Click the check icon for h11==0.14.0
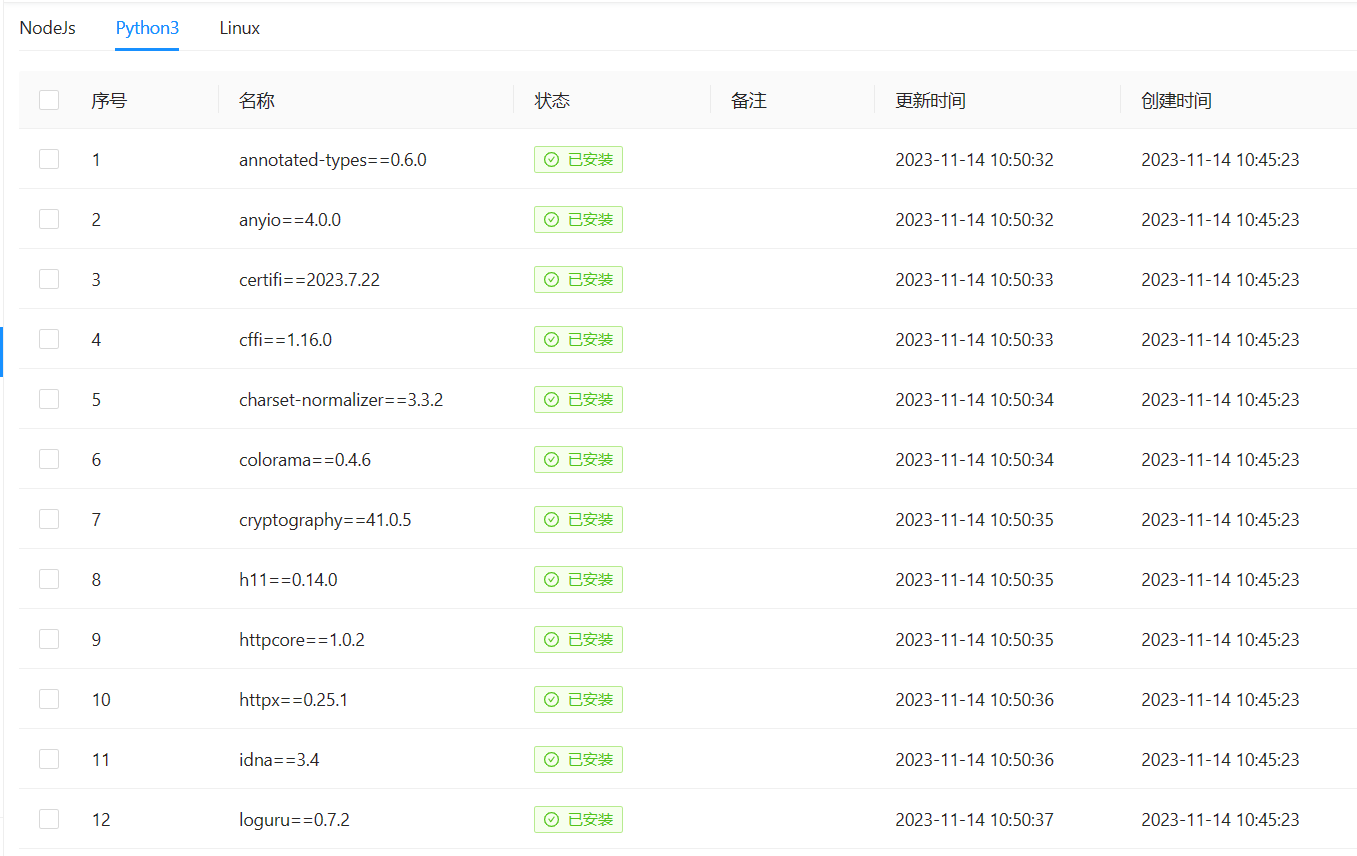Viewport: 1357px width, 856px height. pos(552,579)
